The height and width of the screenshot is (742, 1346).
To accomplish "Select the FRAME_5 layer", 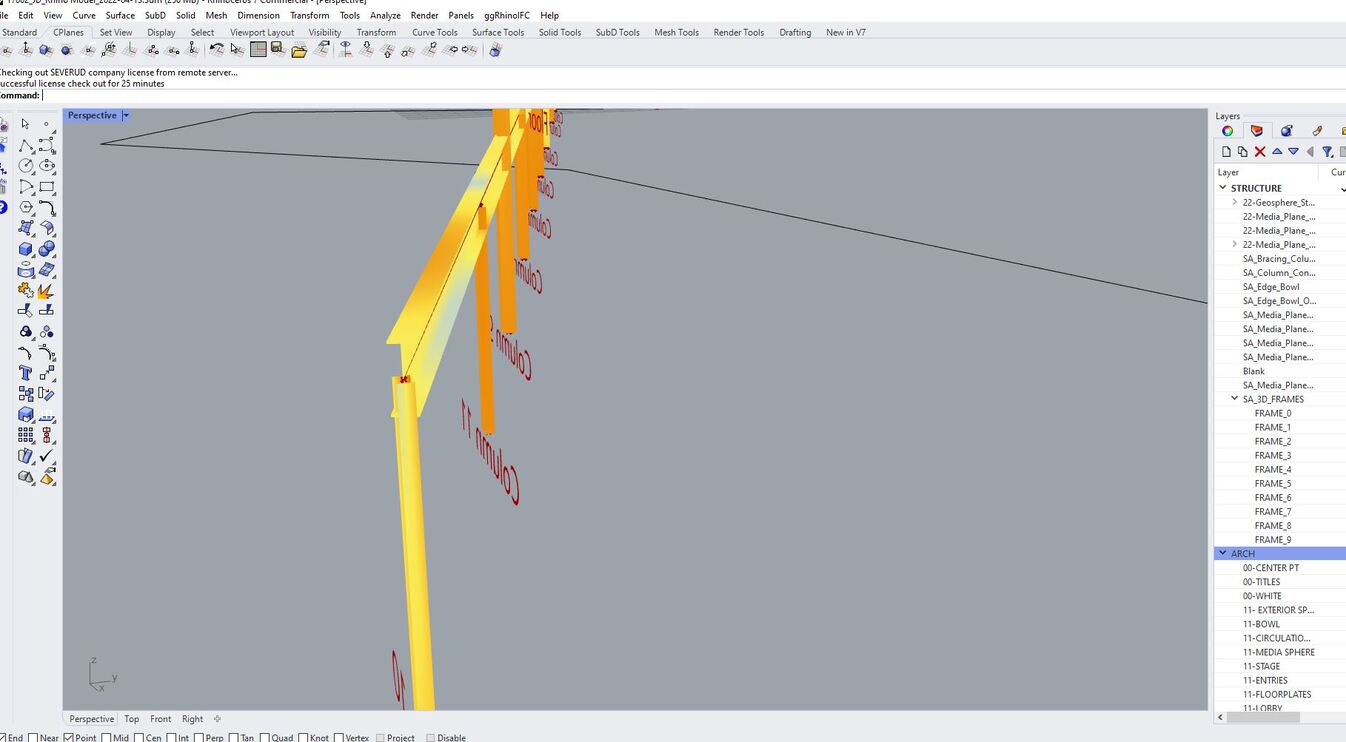I will click(1272, 483).
